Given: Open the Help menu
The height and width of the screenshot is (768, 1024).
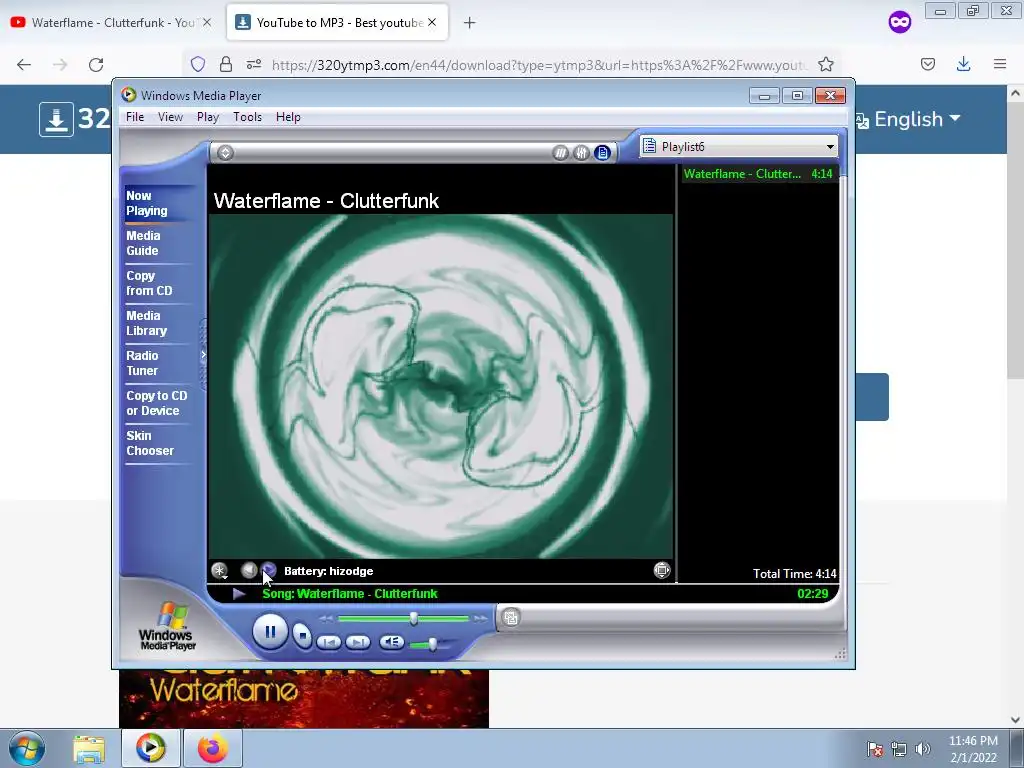Looking at the screenshot, I should [288, 117].
